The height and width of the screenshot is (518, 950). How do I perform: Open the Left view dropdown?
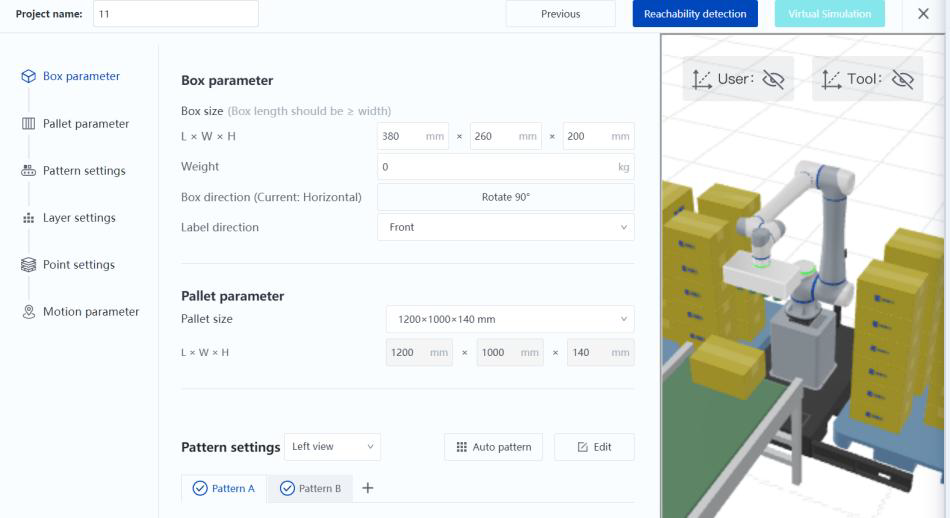click(x=332, y=447)
